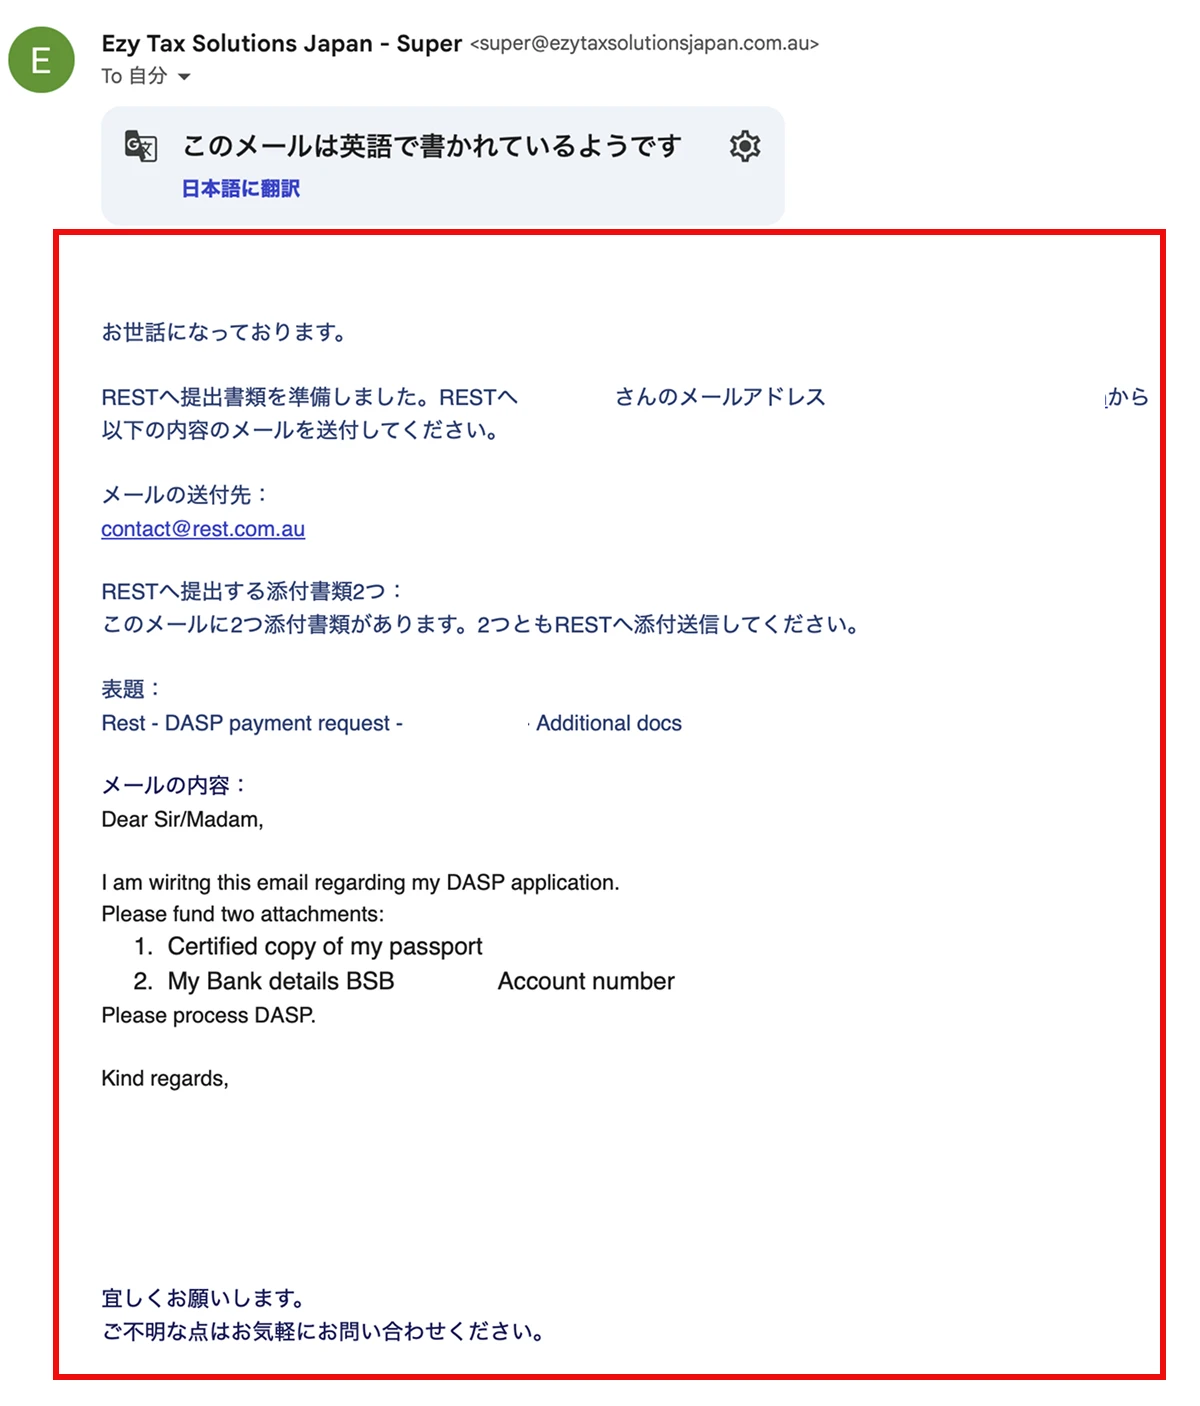This screenshot has width=1200, height=1406.
Task: Click the Additional docs text
Action: pos(609,723)
